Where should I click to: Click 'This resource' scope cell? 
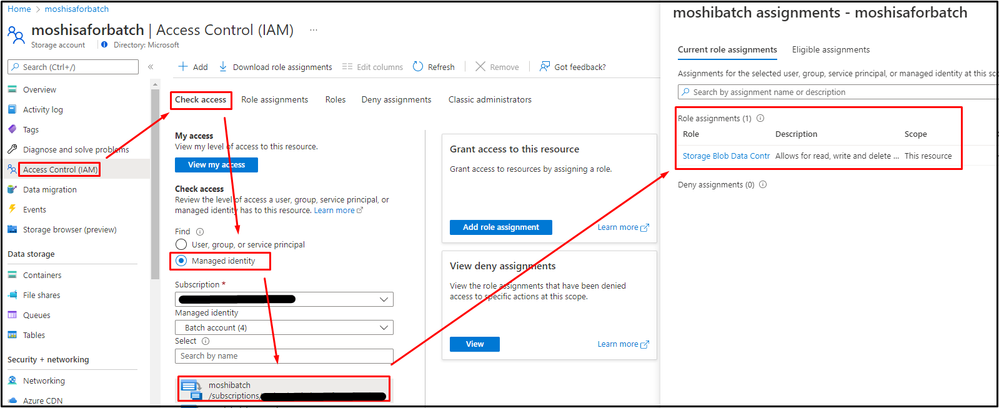[928, 156]
